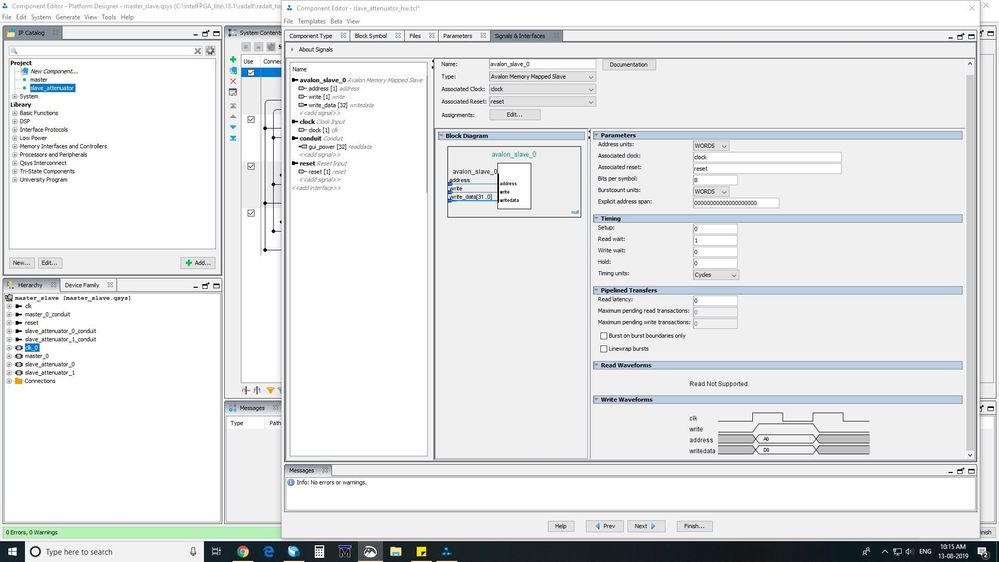The height and width of the screenshot is (562, 999).
Task: Click the blue move-down arrow icon
Action: pos(233,127)
